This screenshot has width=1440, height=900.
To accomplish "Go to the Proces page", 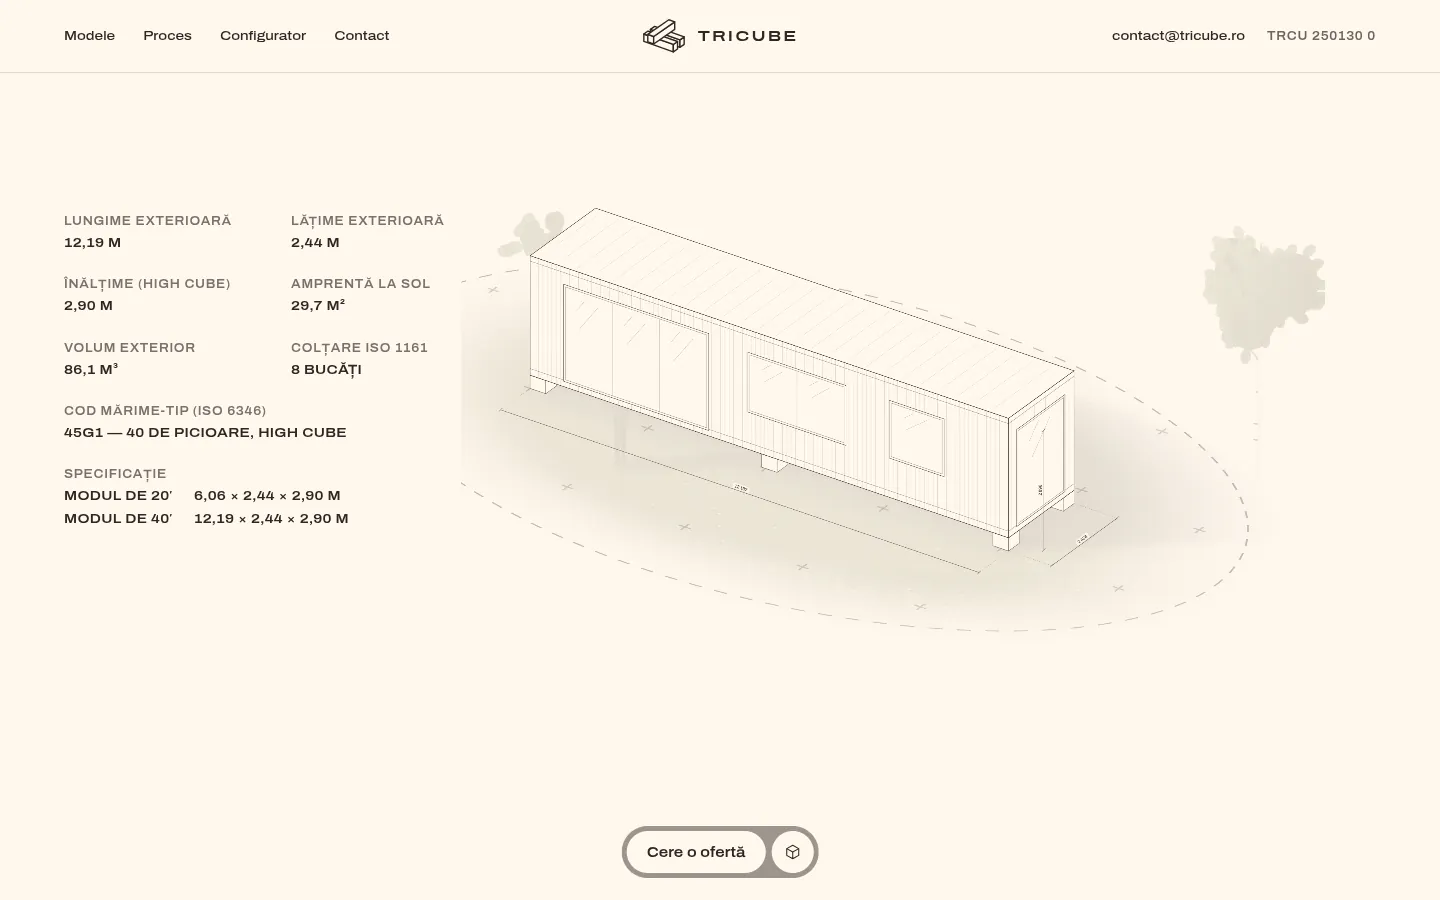I will tap(167, 36).
